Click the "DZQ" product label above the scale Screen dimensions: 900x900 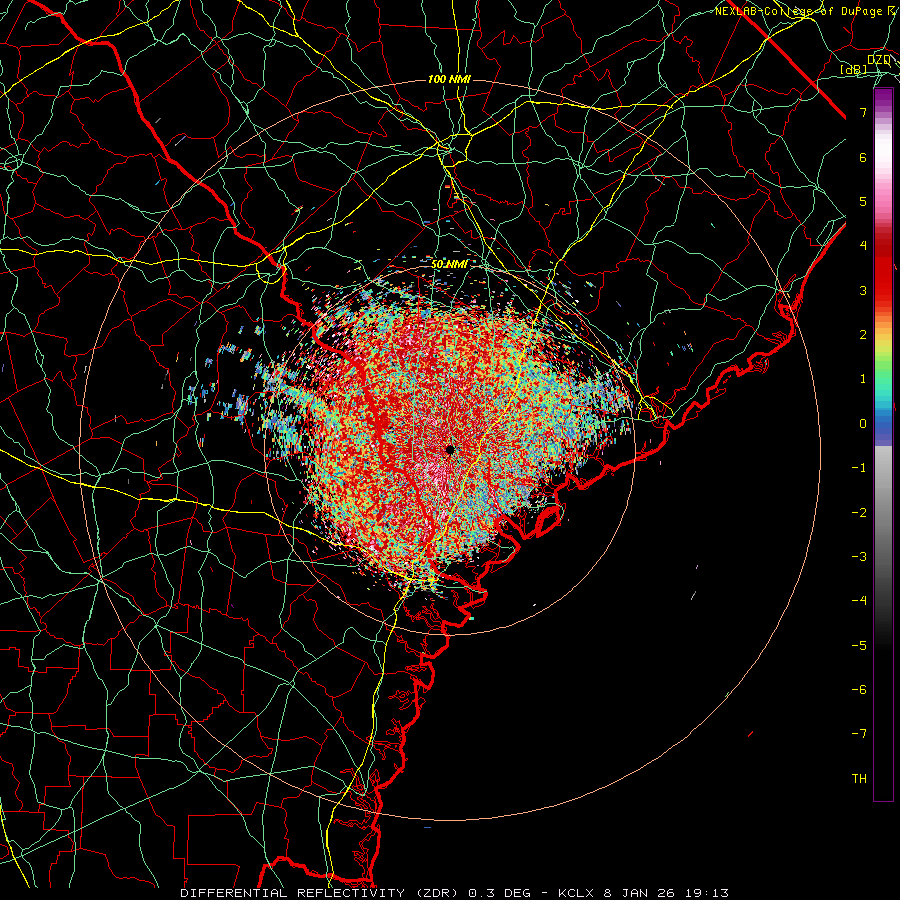click(x=879, y=60)
